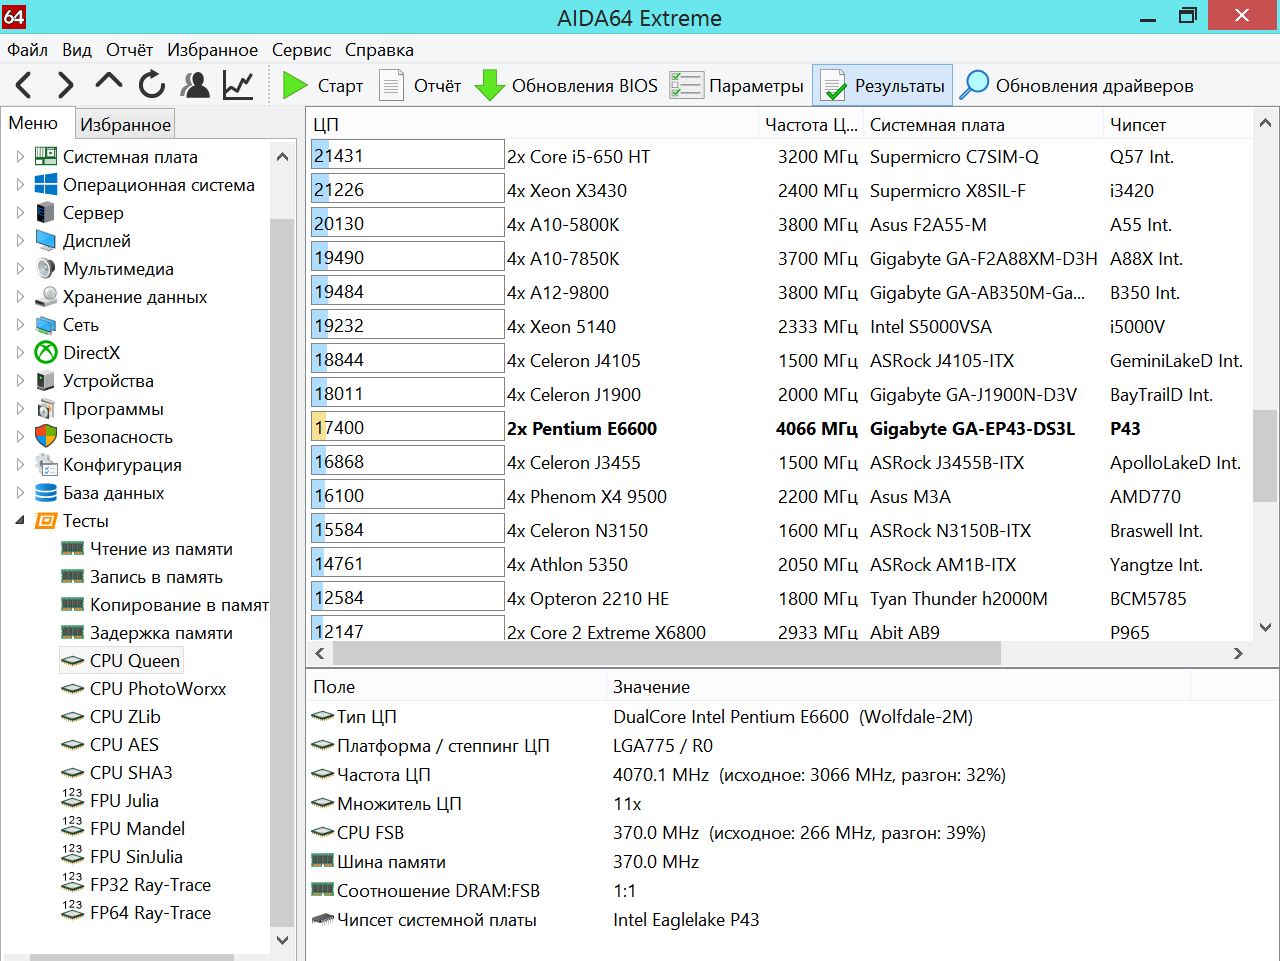Viewport: 1280px width, 961px height.
Task: Select Копирование в память test
Action: pos(179,605)
